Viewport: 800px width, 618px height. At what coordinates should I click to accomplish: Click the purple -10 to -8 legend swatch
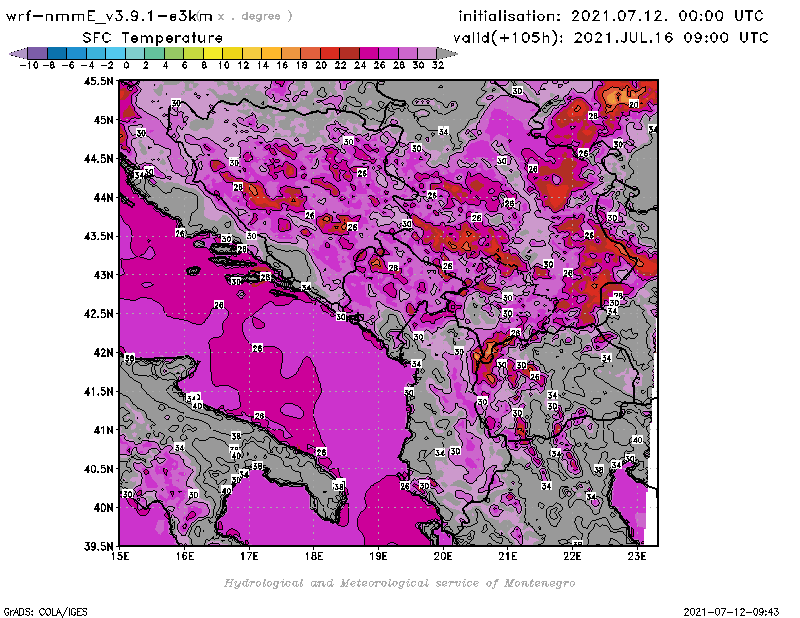38,53
